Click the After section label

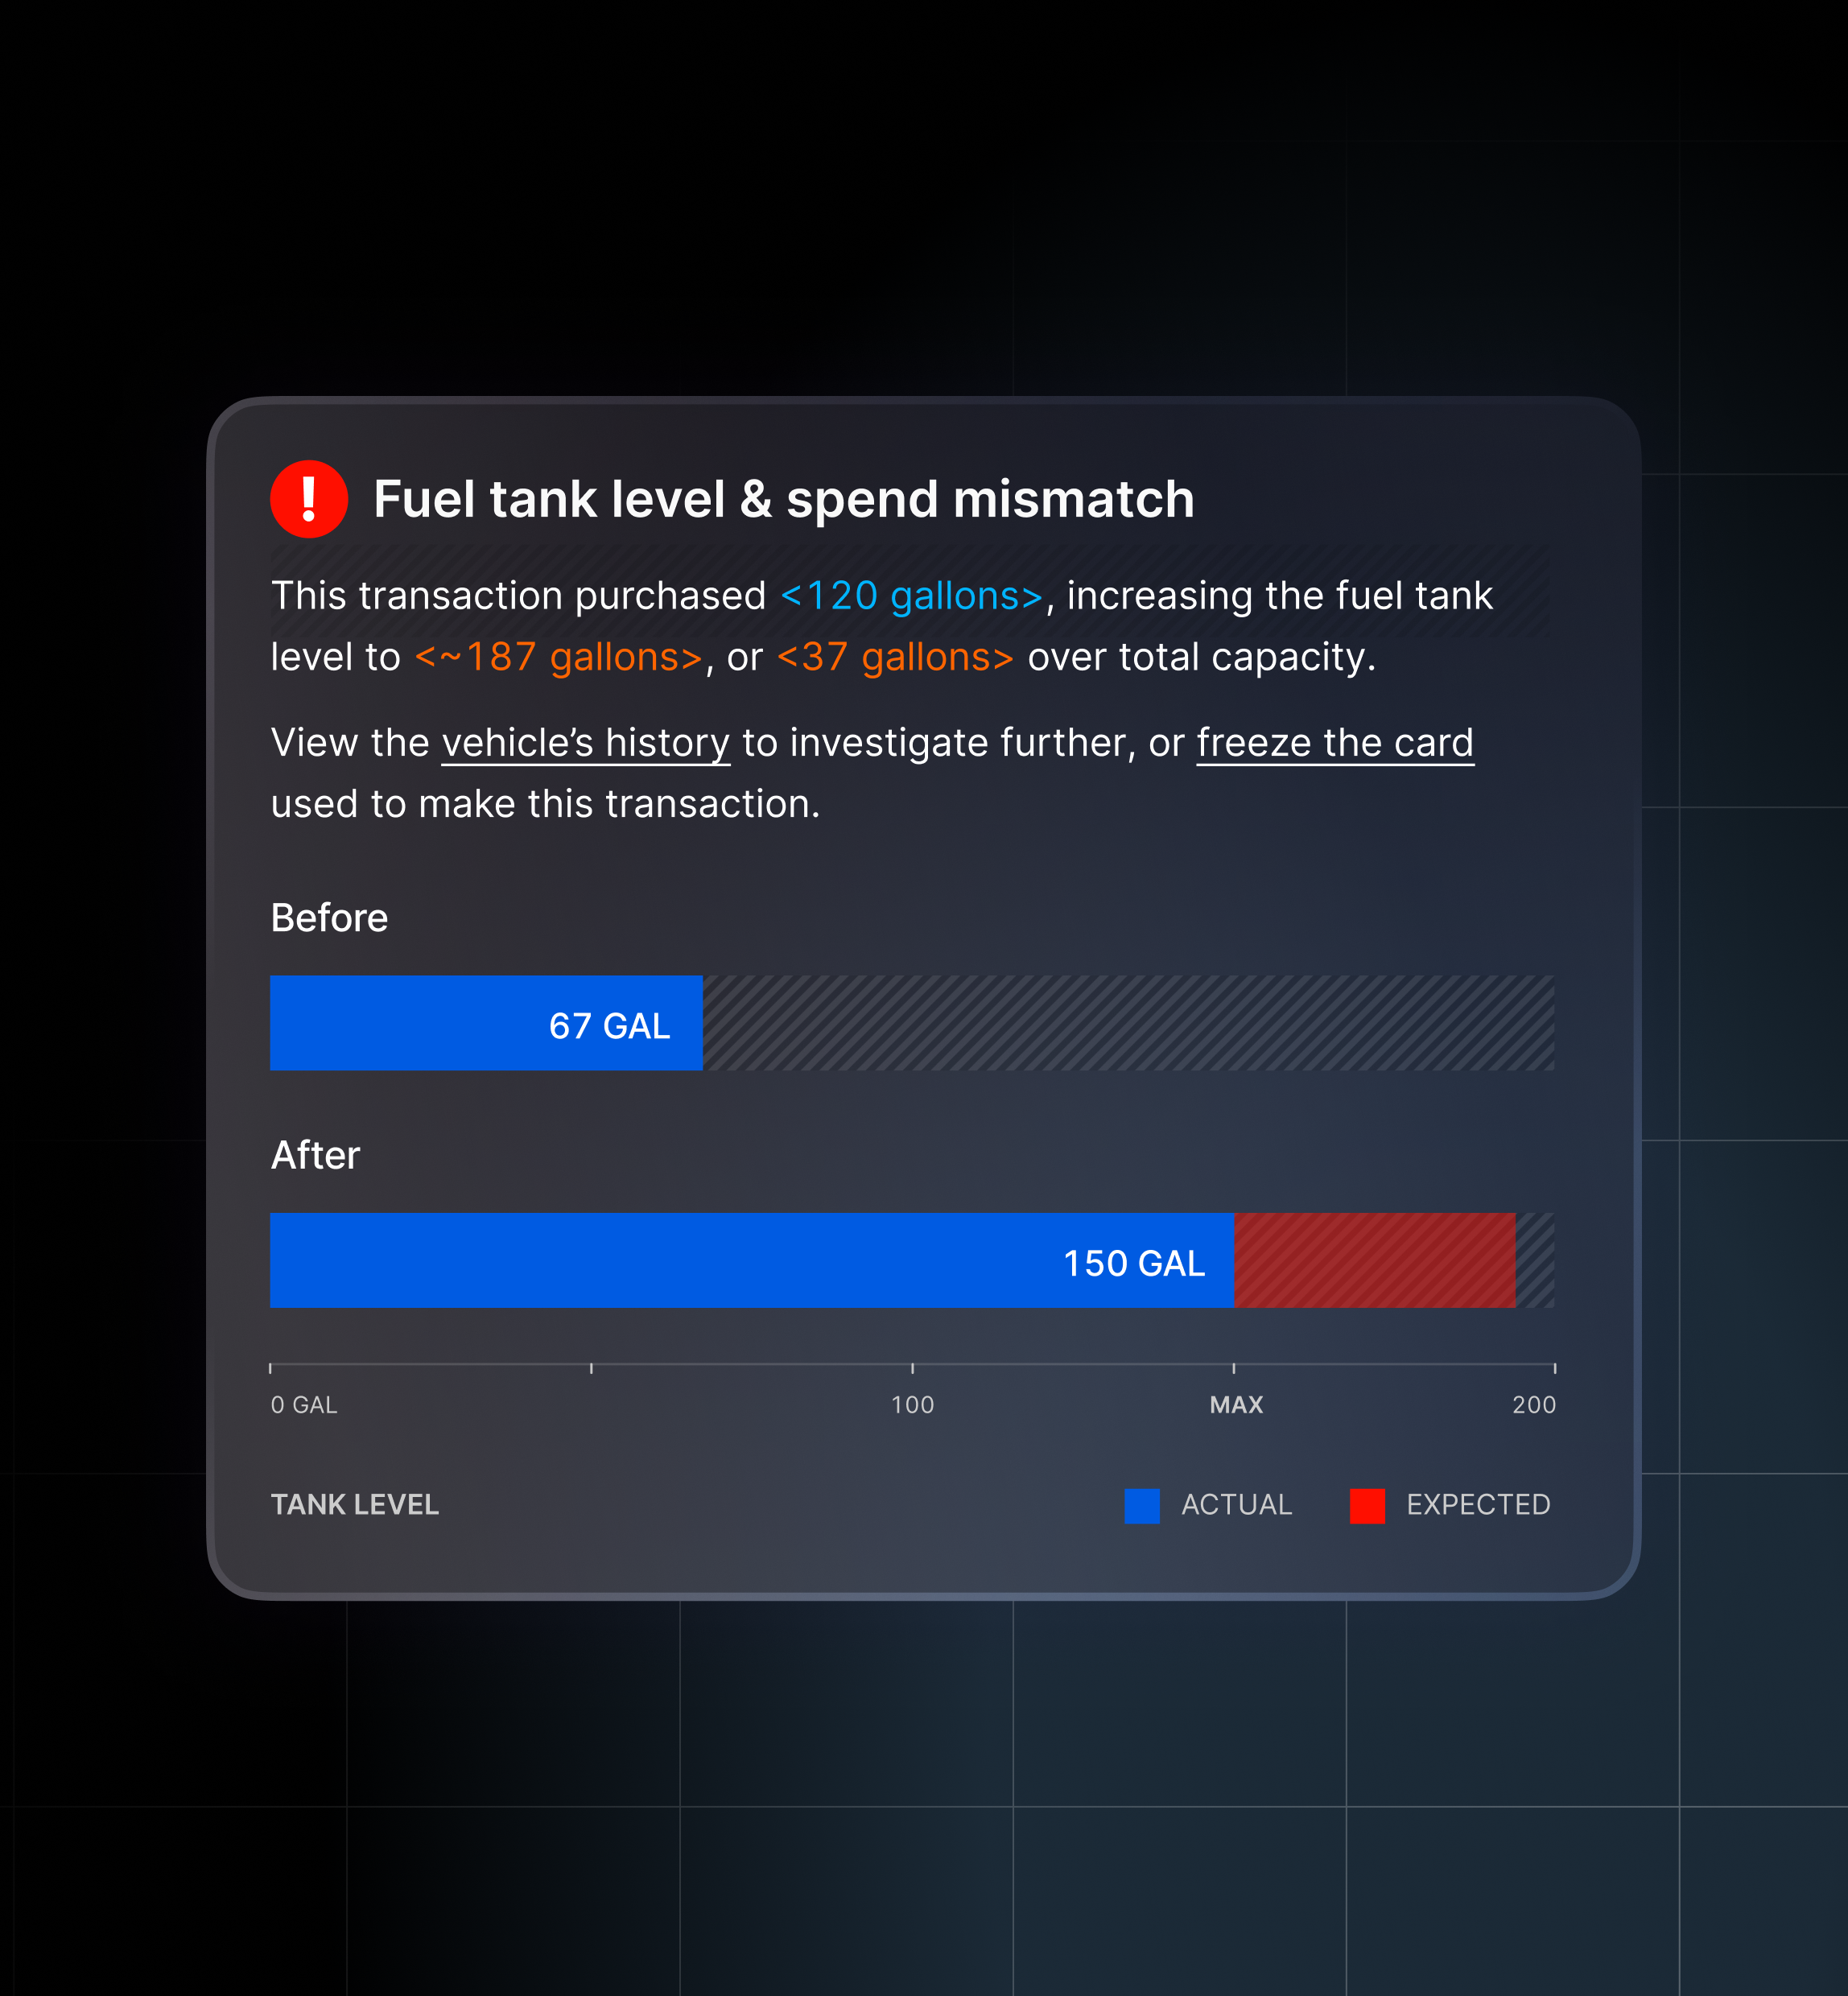click(x=315, y=1155)
